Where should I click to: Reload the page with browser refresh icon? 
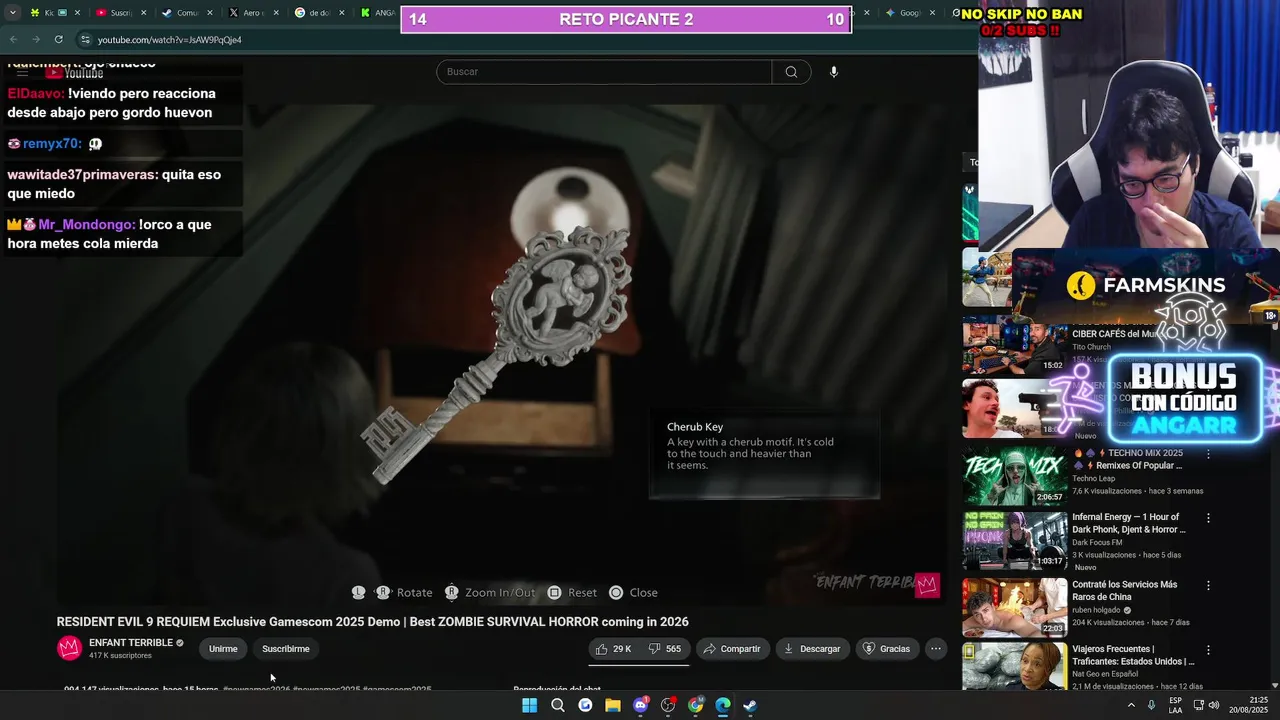[x=59, y=39]
